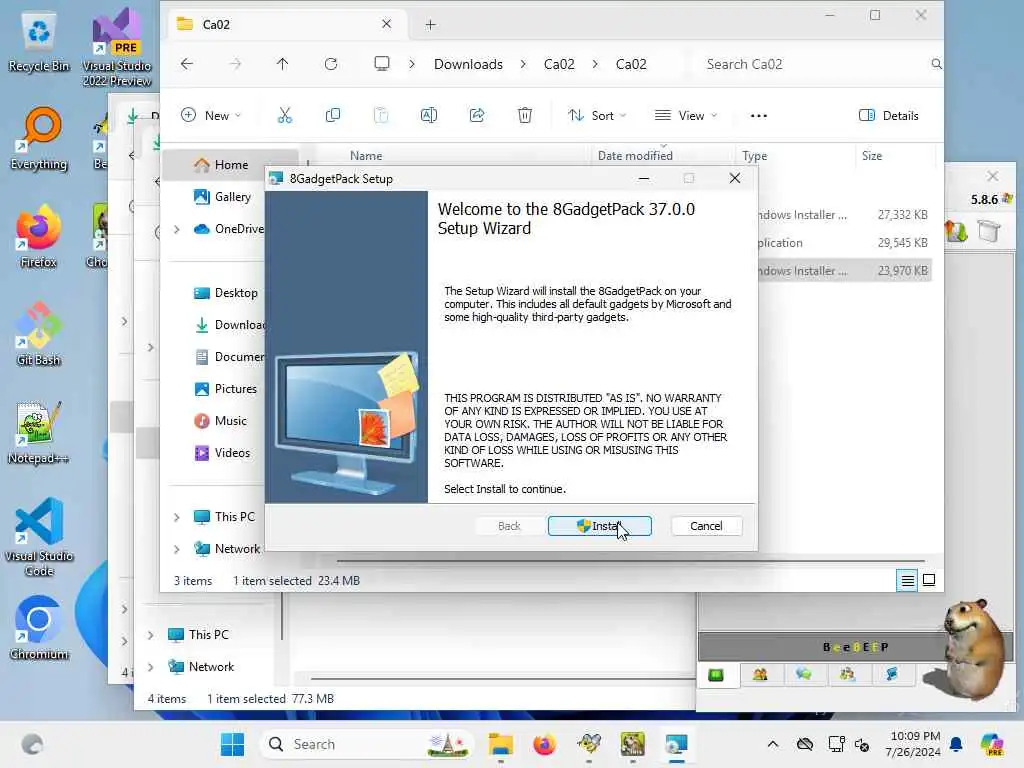
Task: Select Home in the navigation pane
Action: click(231, 165)
